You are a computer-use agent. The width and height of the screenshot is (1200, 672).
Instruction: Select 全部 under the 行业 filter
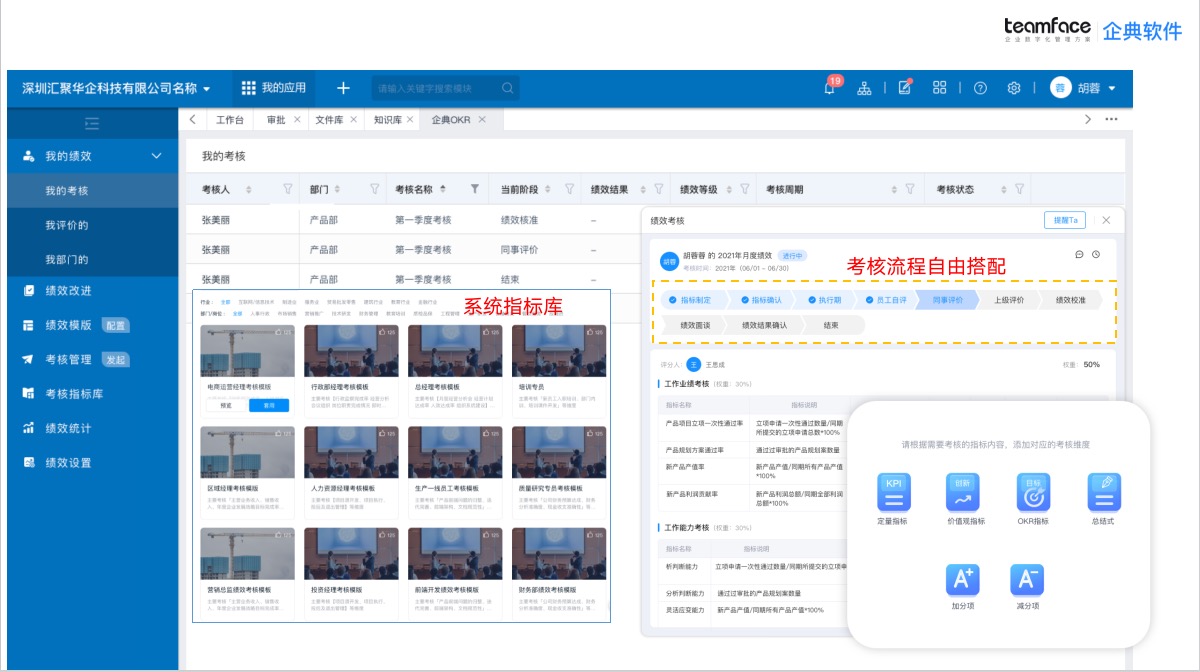click(226, 302)
